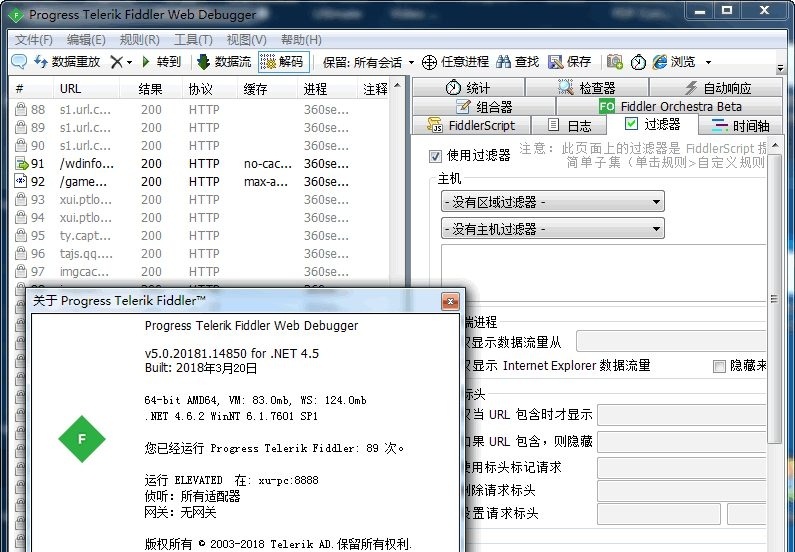Click 转到 (Go) toolbar button
This screenshot has height=552, width=795.
coord(161,62)
